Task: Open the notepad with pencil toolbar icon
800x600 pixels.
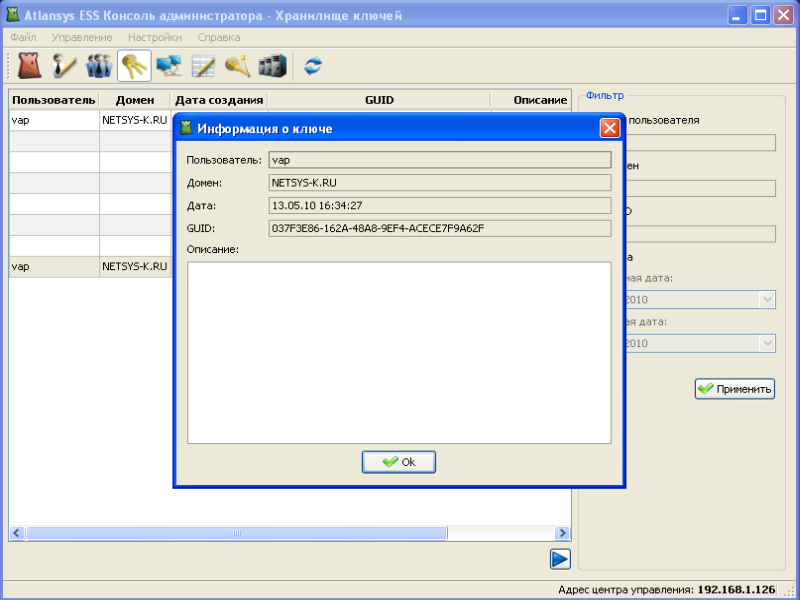Action: pyautogui.click(x=203, y=66)
